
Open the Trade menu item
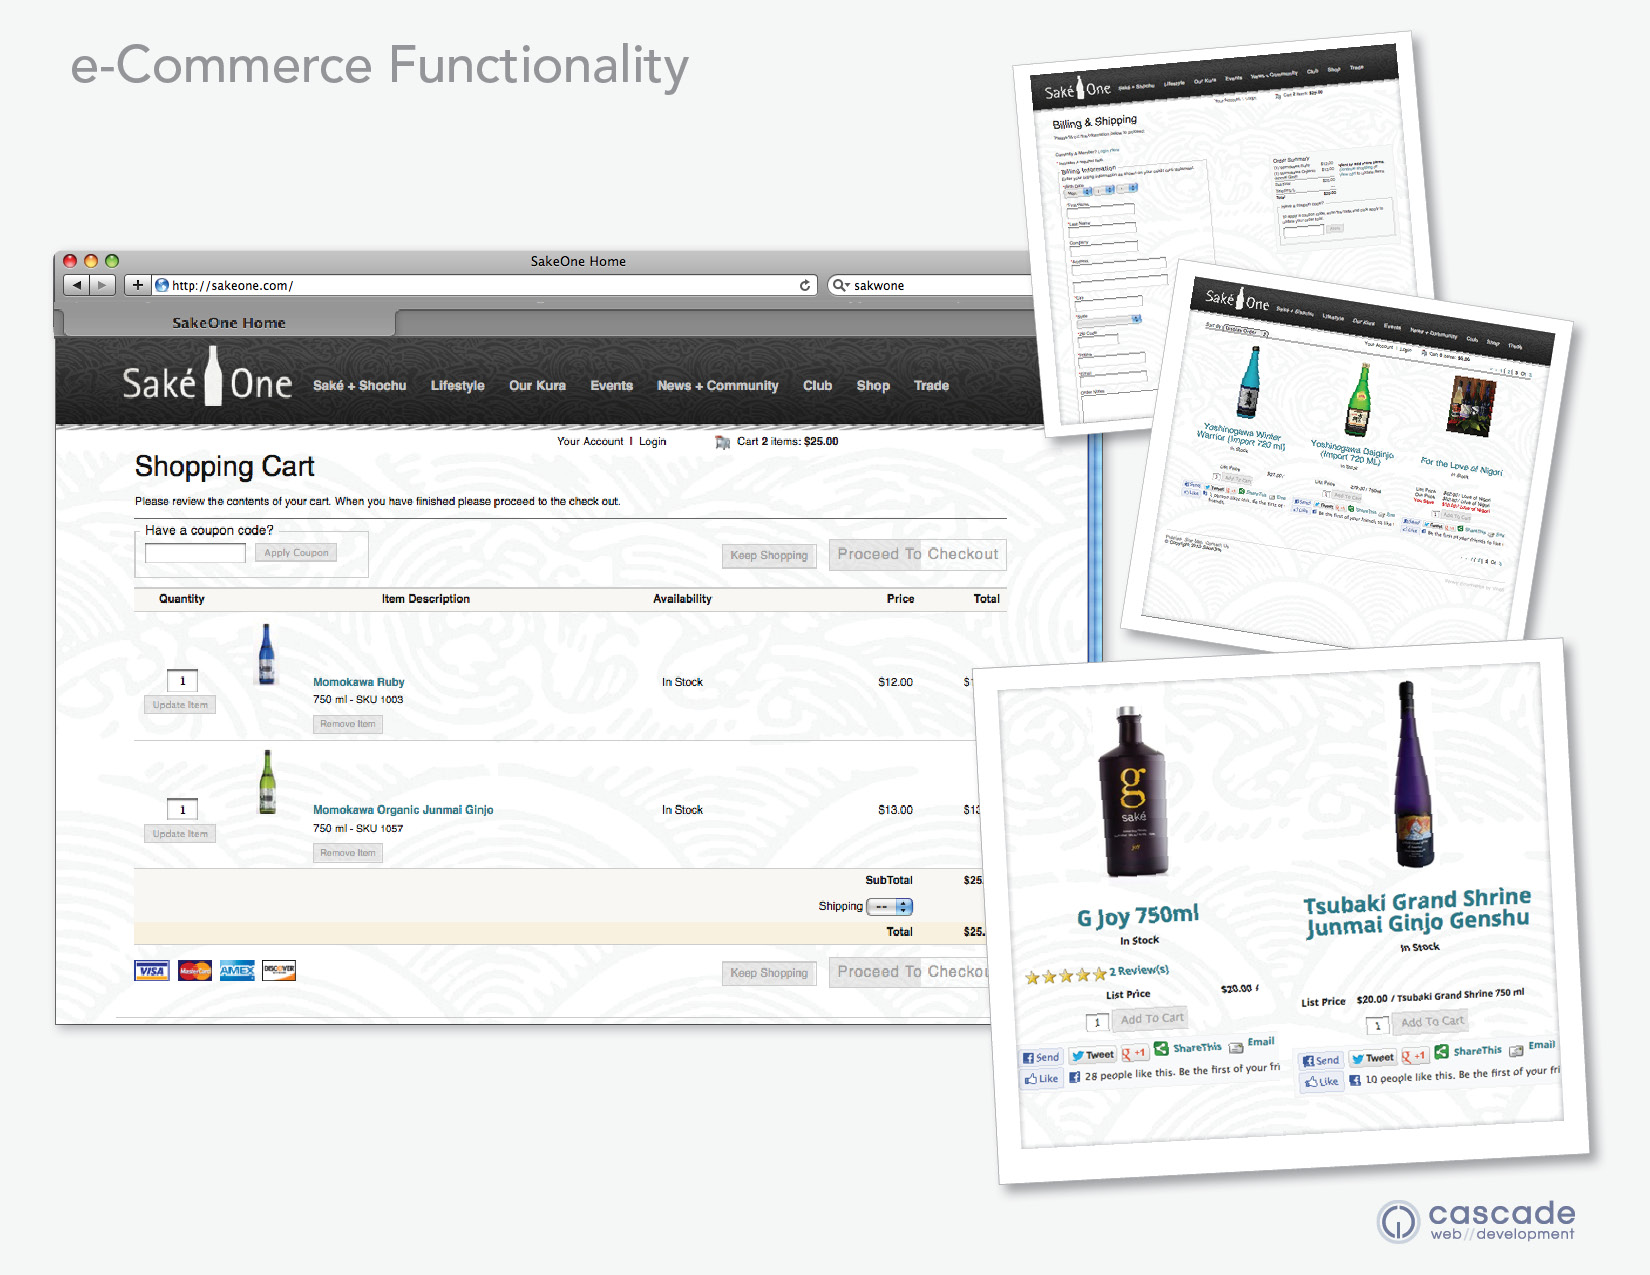(931, 386)
